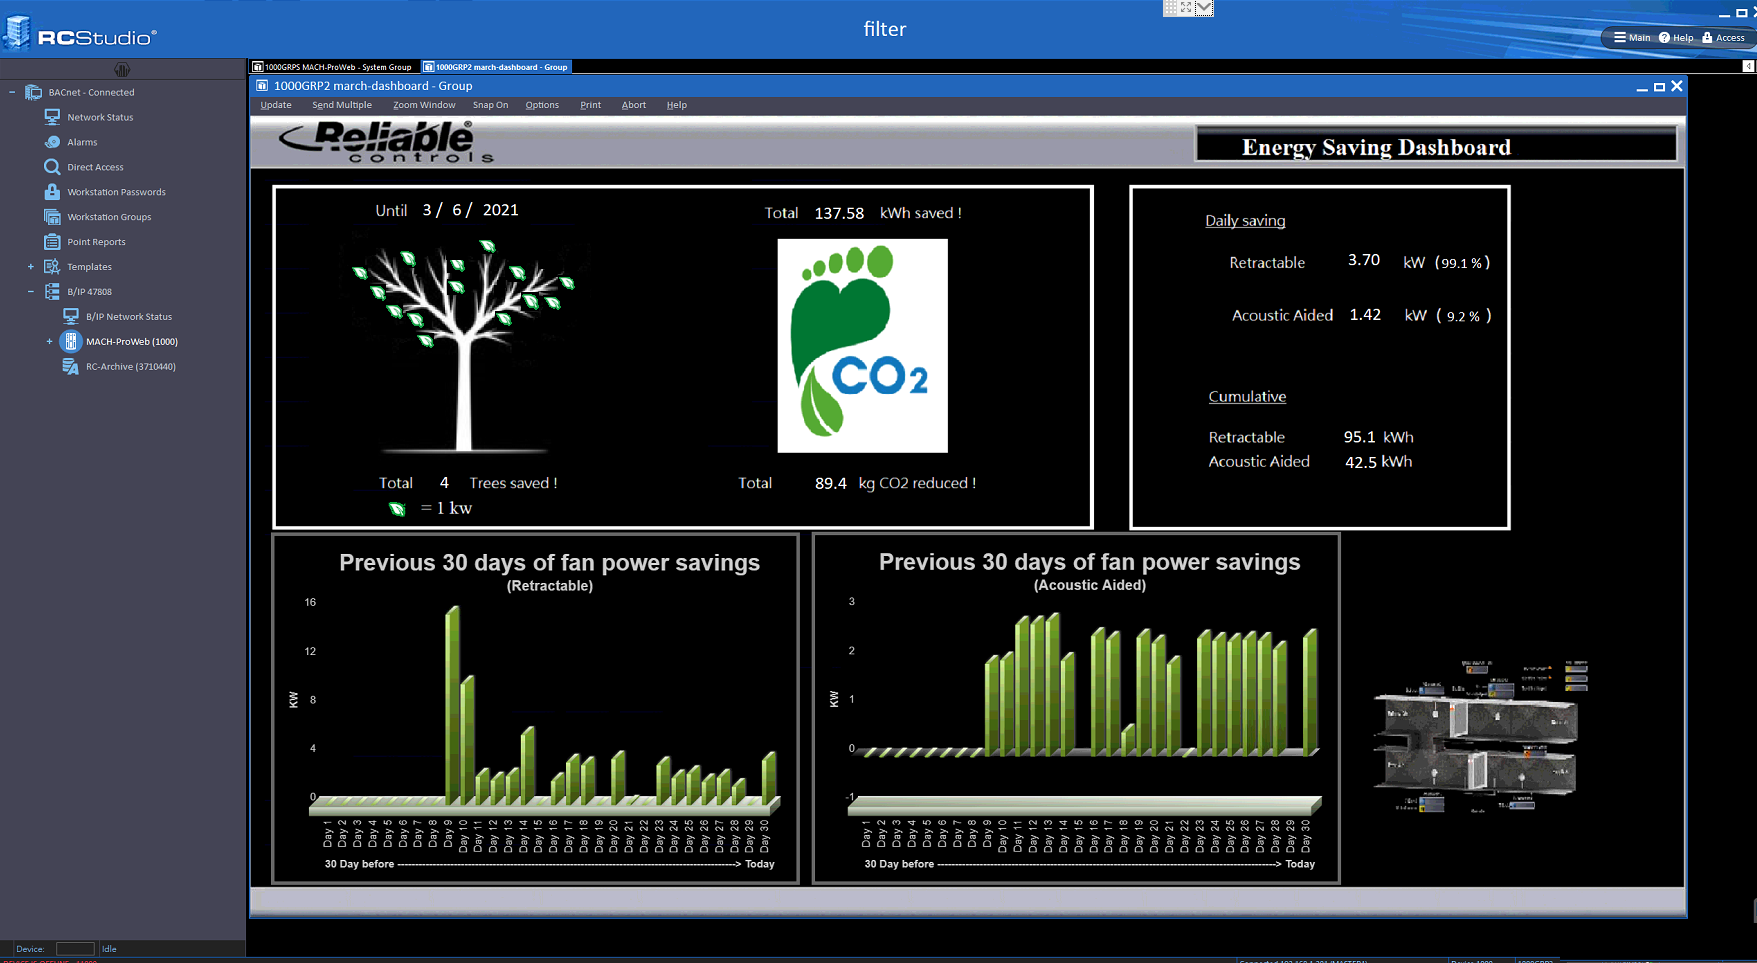Screen dimensions: 1757x963
Task: Select the MACH-ProWeb controller icon
Action: (x=71, y=341)
